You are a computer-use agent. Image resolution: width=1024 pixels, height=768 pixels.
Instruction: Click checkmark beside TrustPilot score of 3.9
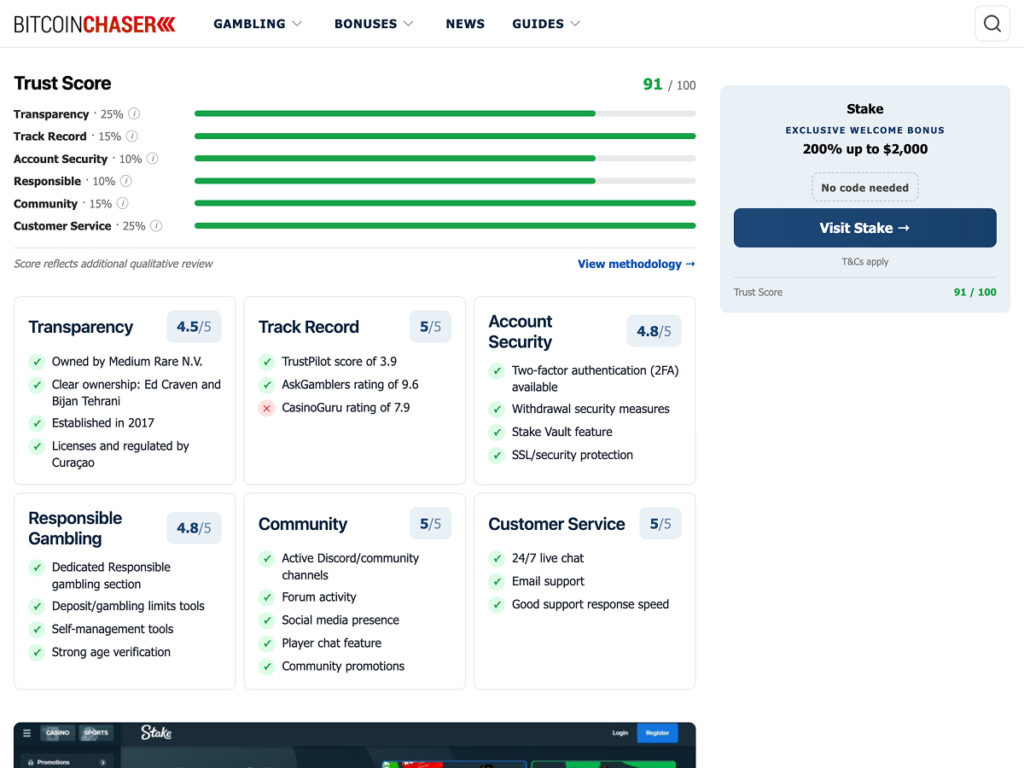(266, 362)
